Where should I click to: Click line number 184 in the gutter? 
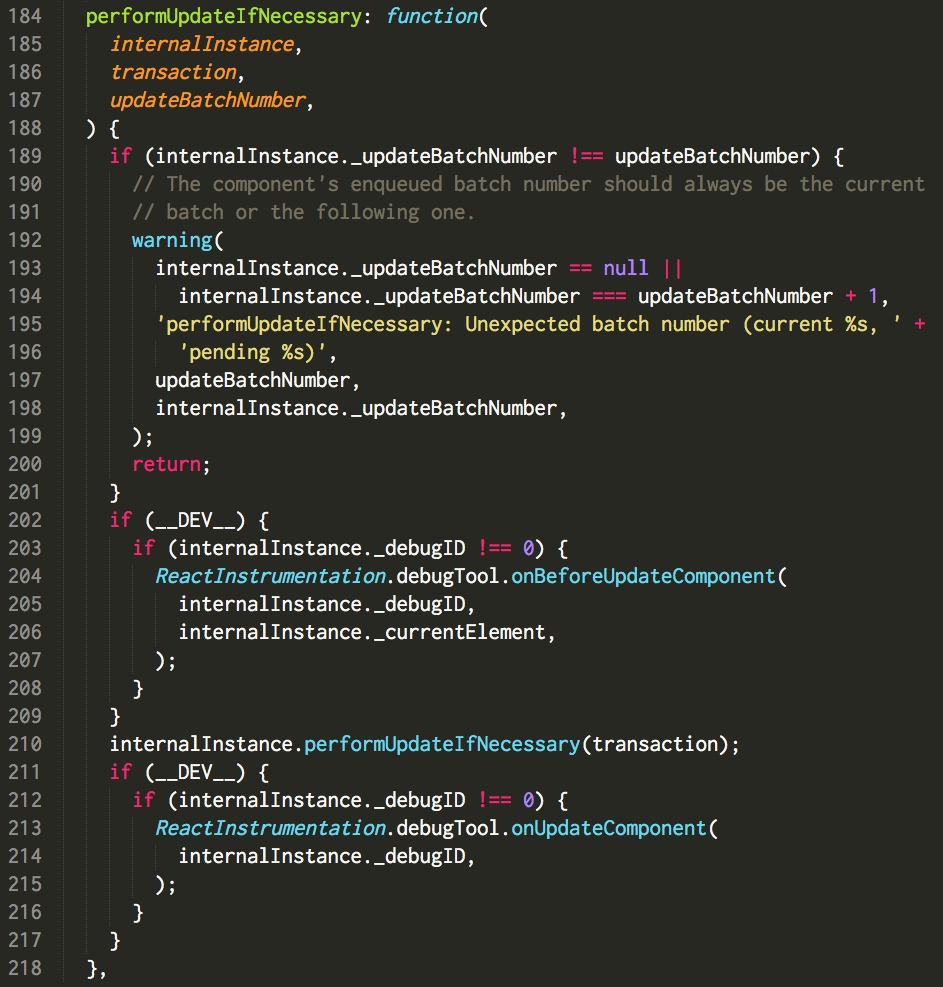pyautogui.click(x=25, y=16)
